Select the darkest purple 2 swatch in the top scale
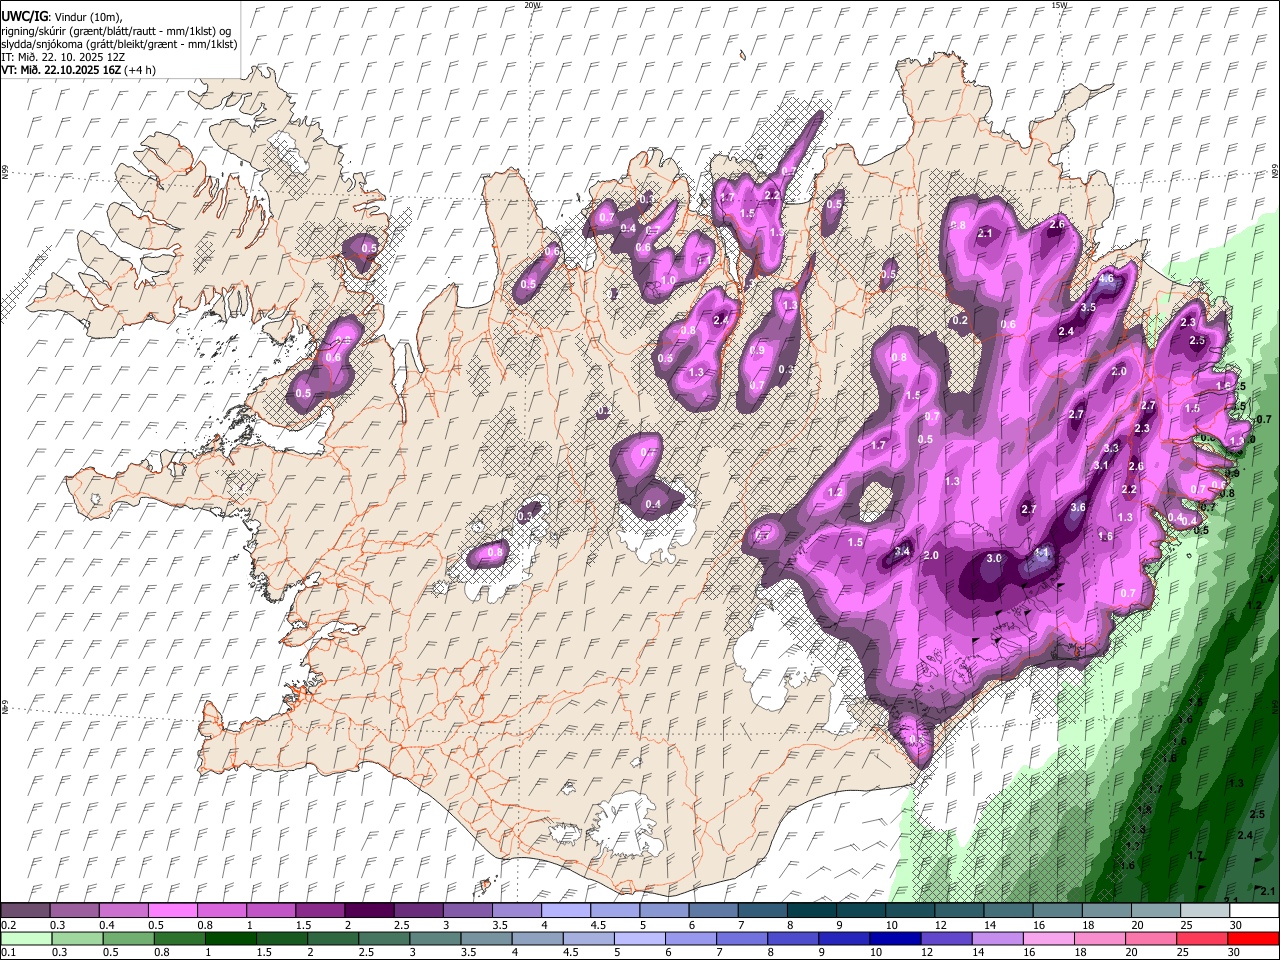1280x960 pixels. (x=368, y=911)
